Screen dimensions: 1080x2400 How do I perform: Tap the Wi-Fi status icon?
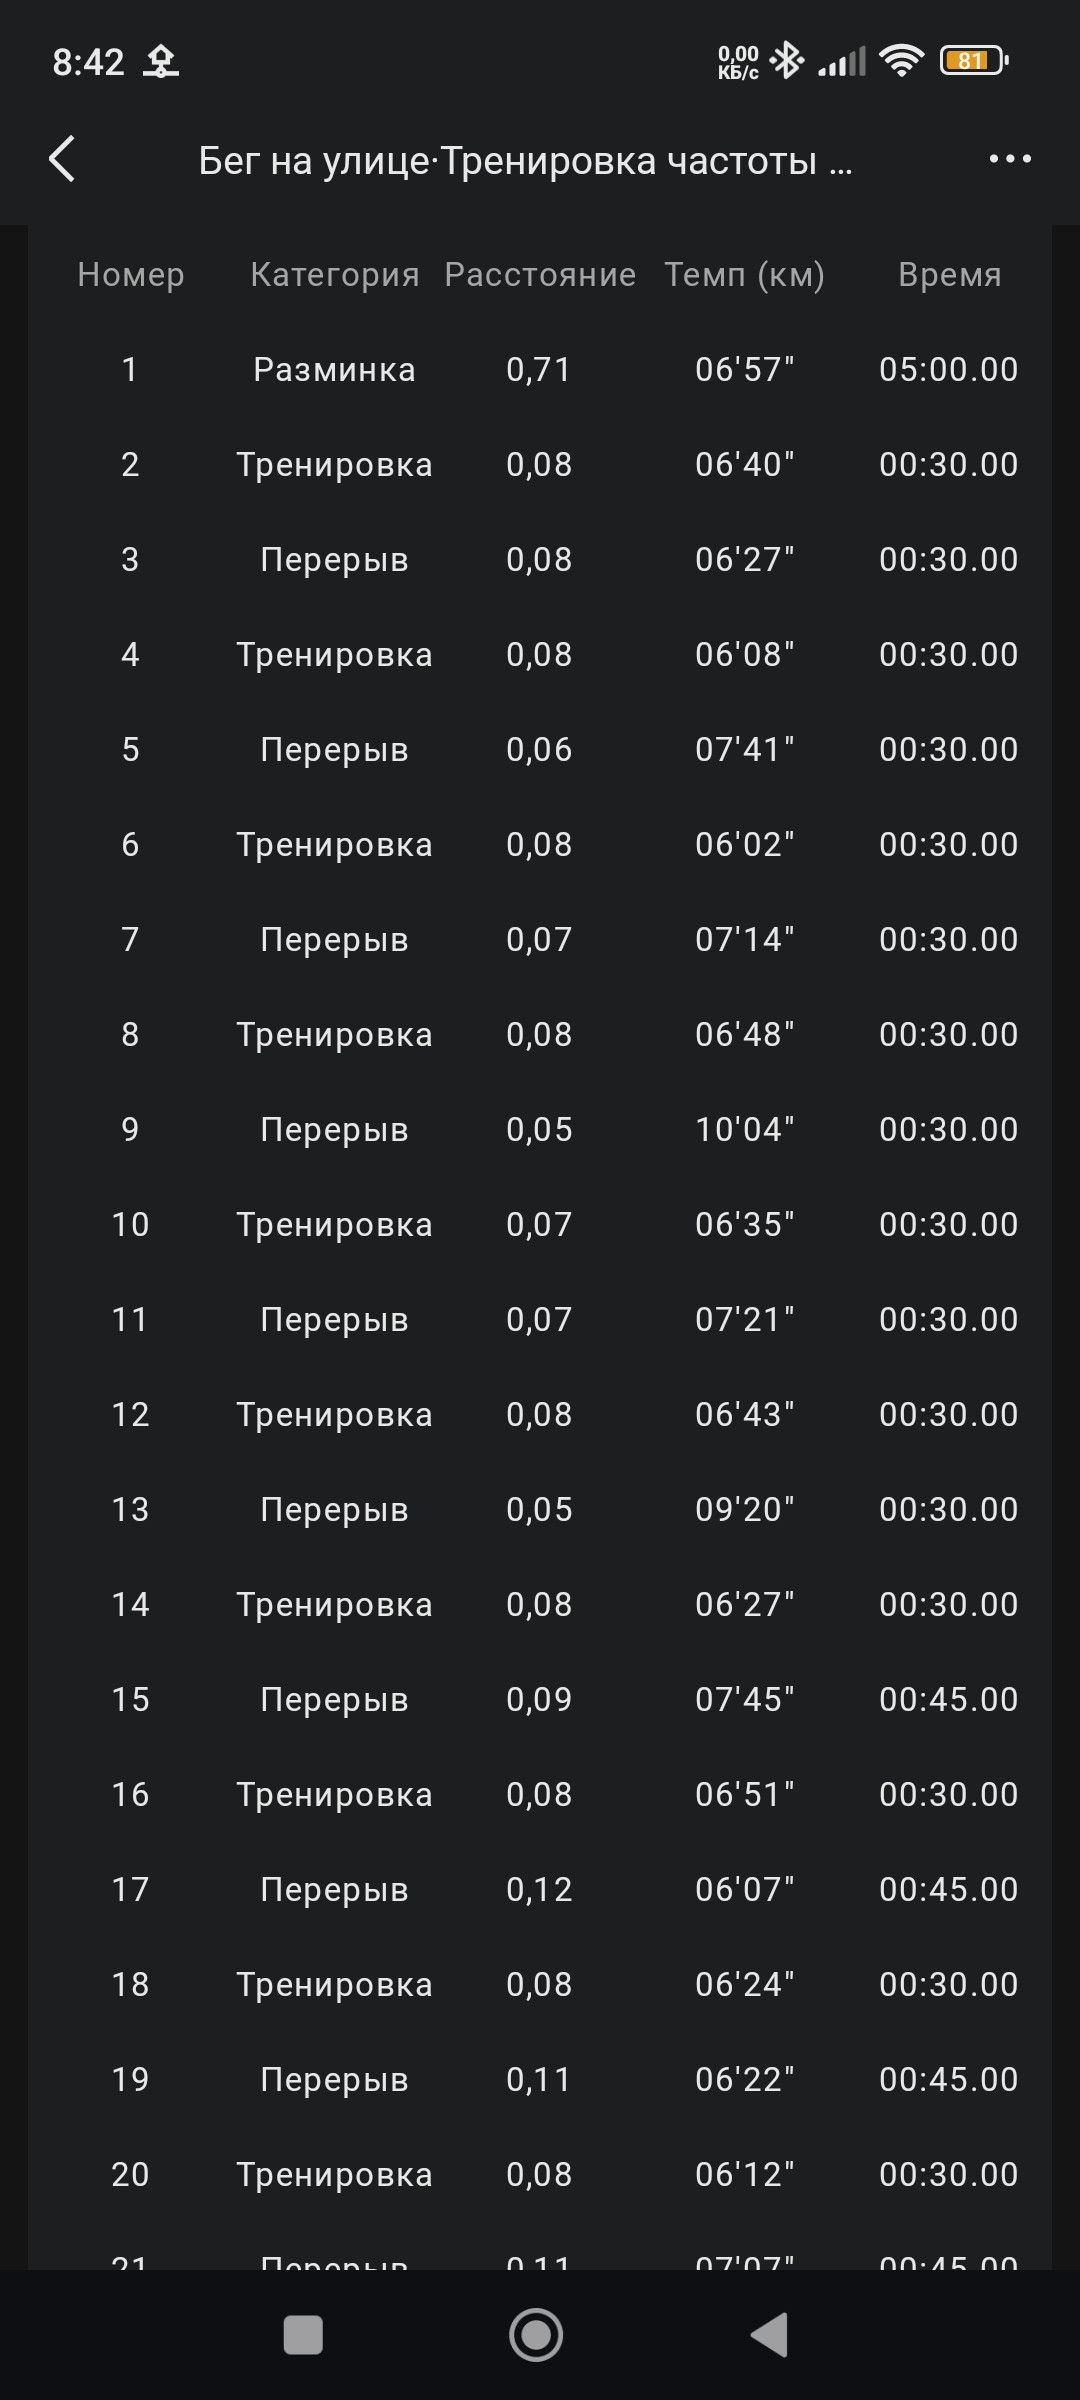click(901, 61)
